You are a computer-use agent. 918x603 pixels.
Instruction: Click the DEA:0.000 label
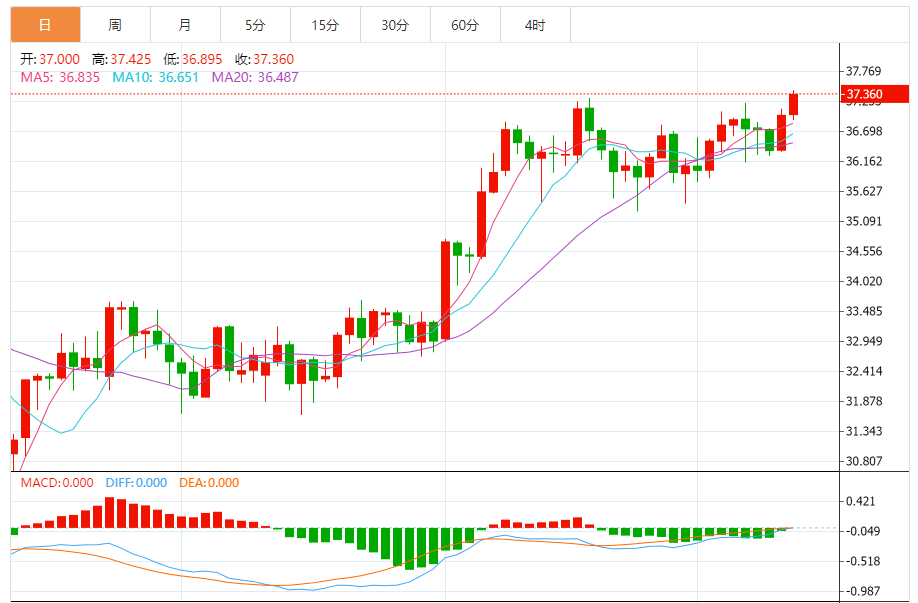(209, 483)
